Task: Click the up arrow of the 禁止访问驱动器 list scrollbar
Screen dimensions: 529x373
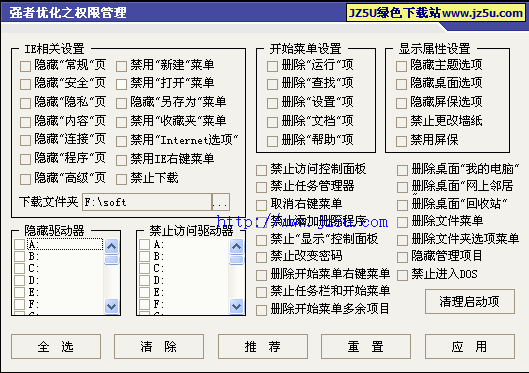Action: click(236, 247)
